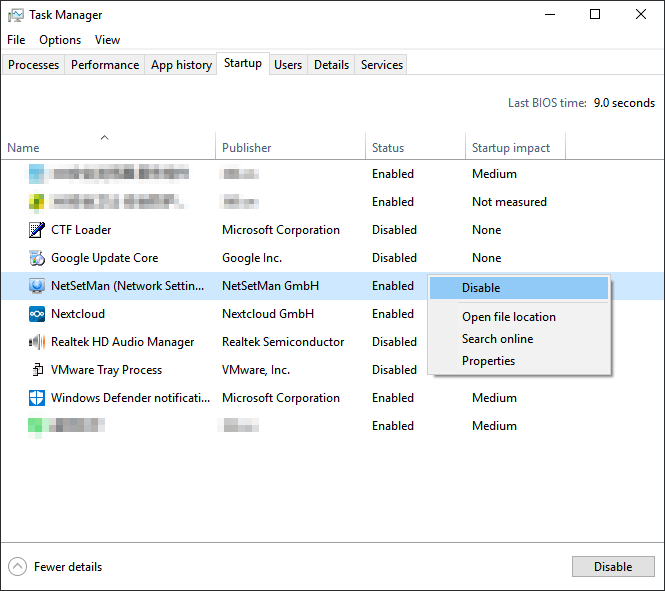This screenshot has width=665, height=591.
Task: Click the CTF Loader icon
Action: click(x=36, y=230)
